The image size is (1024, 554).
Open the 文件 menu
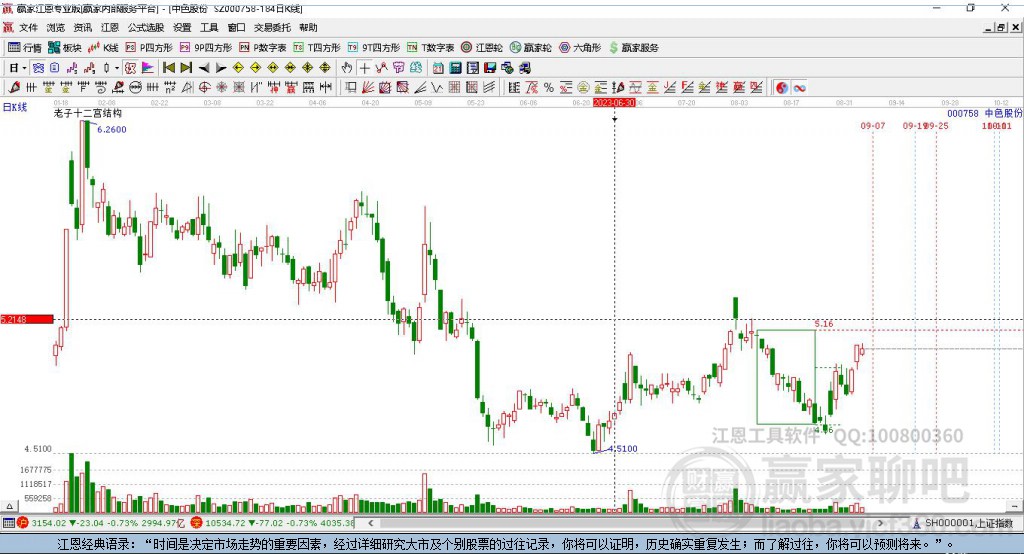point(28,27)
